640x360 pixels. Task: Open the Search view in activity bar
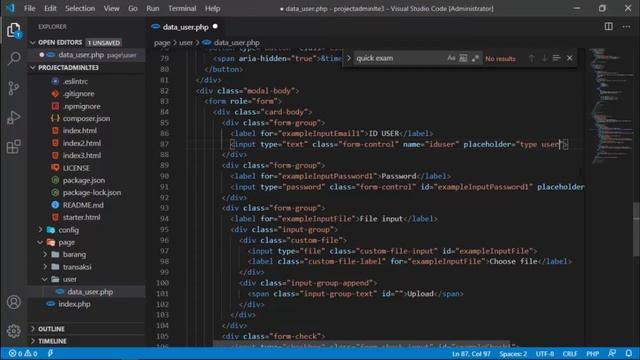click(13, 59)
